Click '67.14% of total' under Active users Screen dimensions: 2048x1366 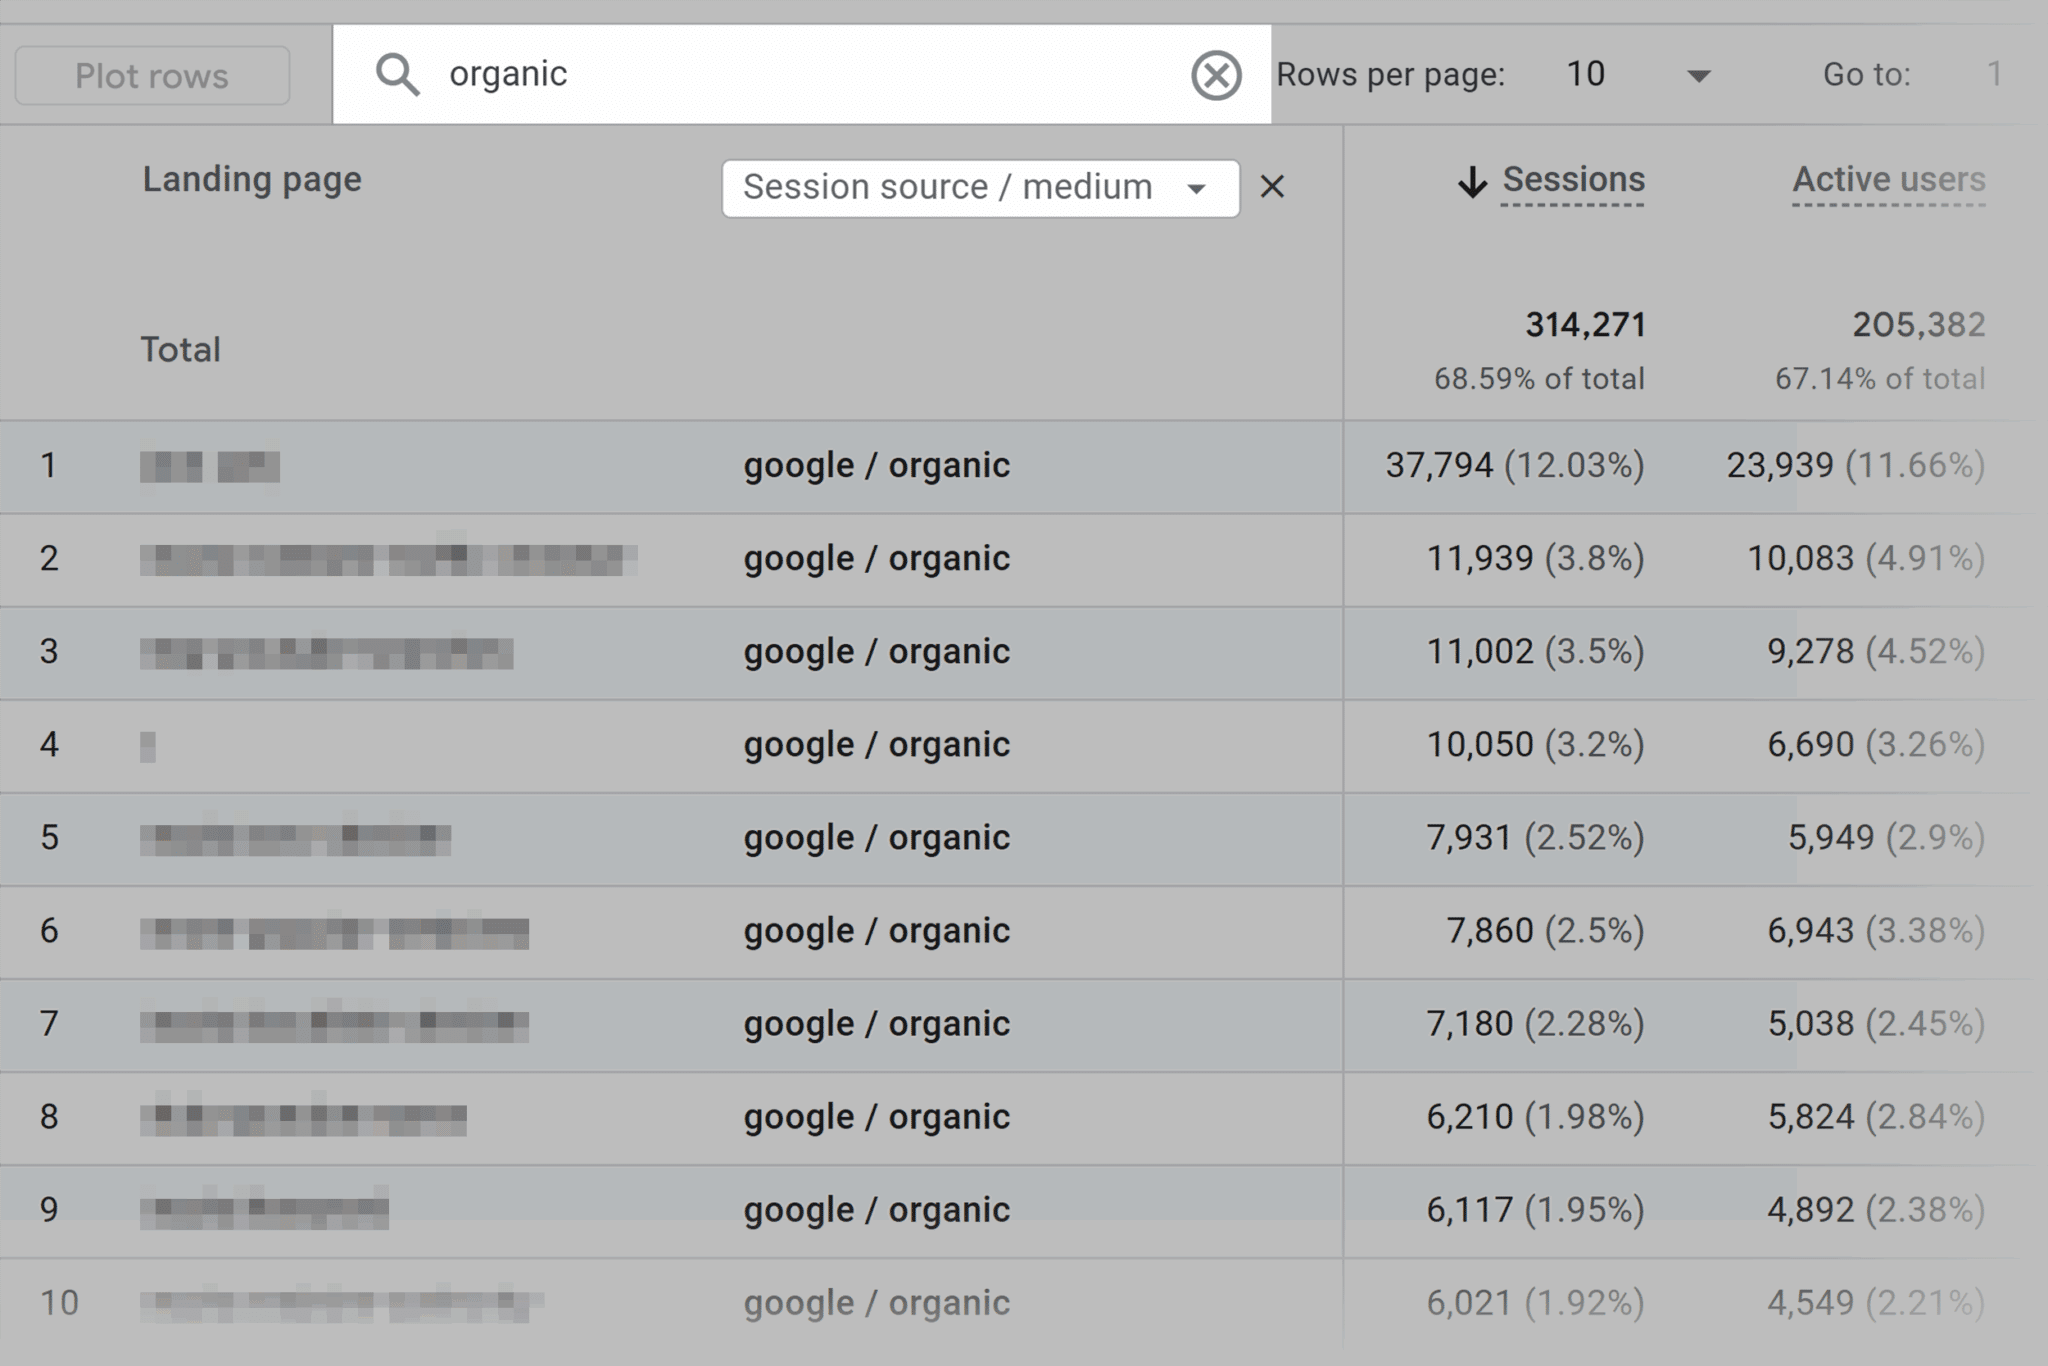pyautogui.click(x=1880, y=379)
